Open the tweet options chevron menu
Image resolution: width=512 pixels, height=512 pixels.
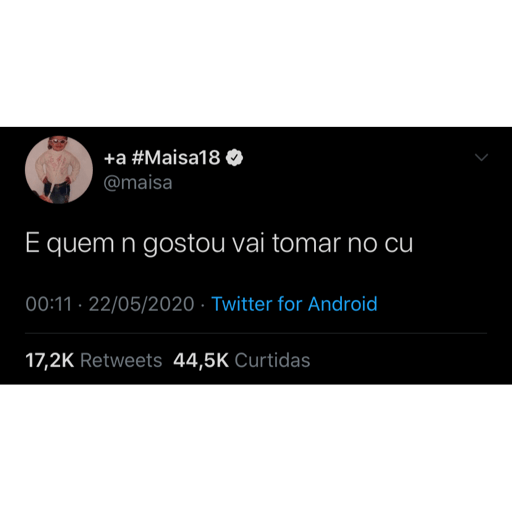coord(481,157)
